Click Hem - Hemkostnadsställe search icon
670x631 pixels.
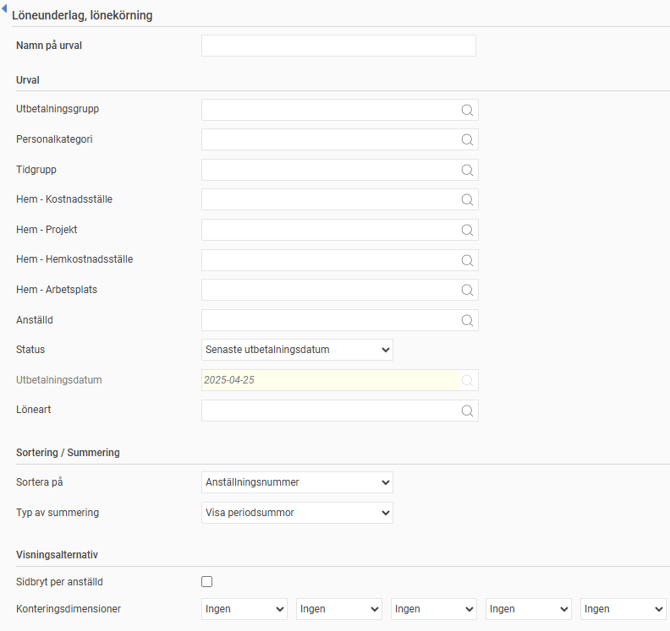click(x=467, y=260)
